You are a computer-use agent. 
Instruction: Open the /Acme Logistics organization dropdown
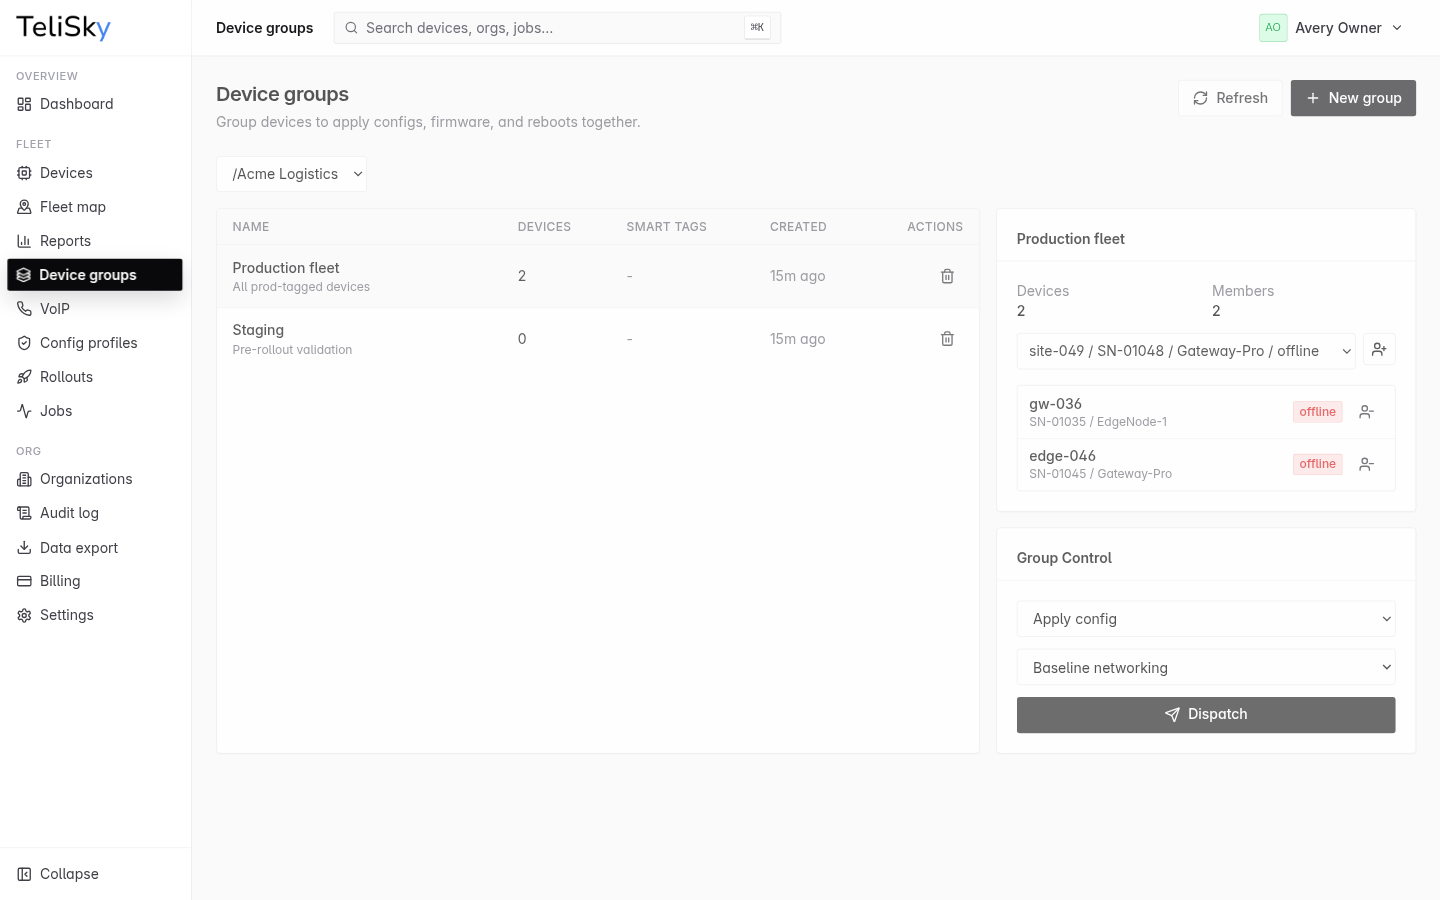[291, 174]
